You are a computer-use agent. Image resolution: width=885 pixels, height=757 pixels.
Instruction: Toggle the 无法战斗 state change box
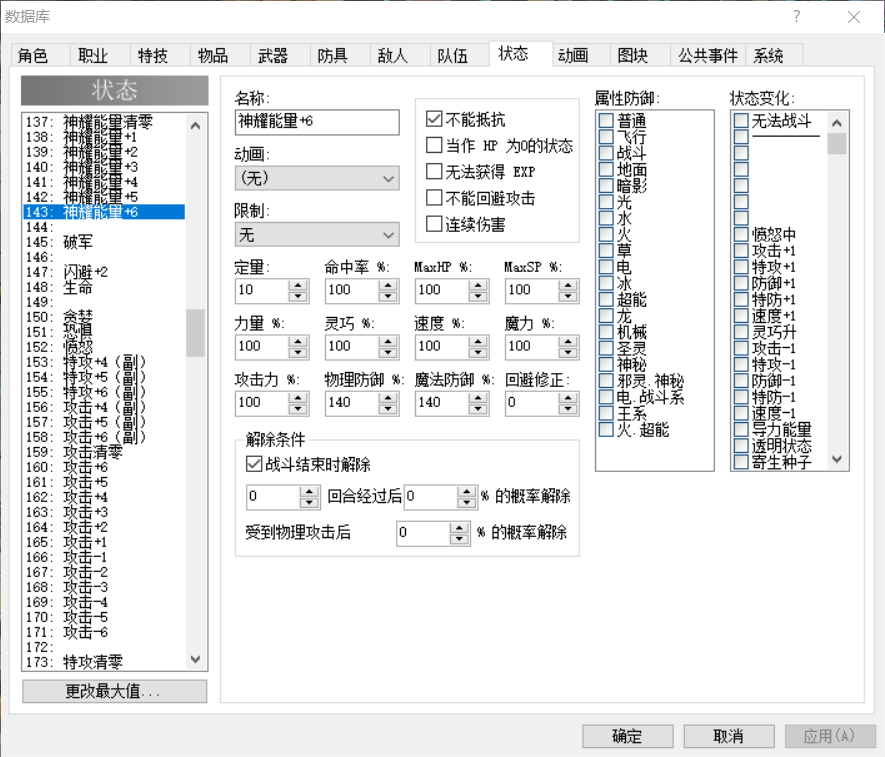pos(741,120)
